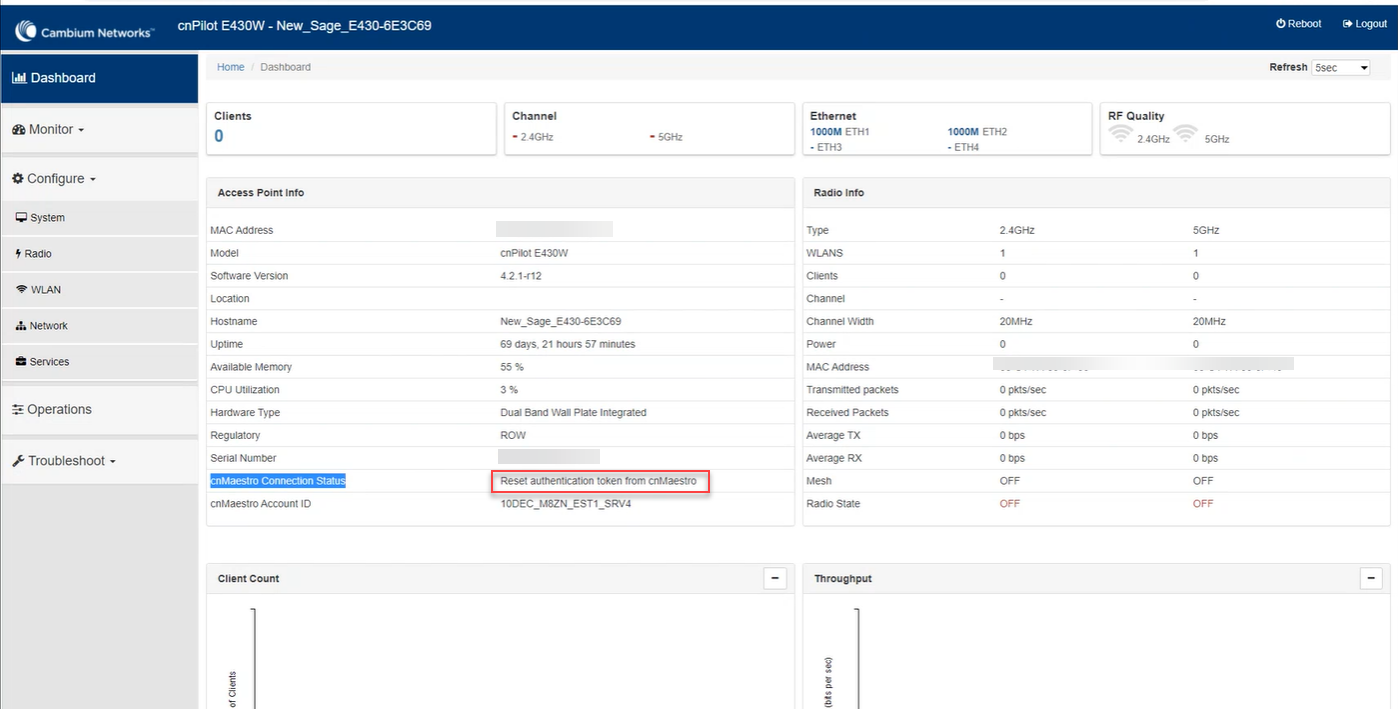Viewport: 1398px width, 709px height.
Task: Open the Refresh interval dropdown
Action: (x=1340, y=68)
